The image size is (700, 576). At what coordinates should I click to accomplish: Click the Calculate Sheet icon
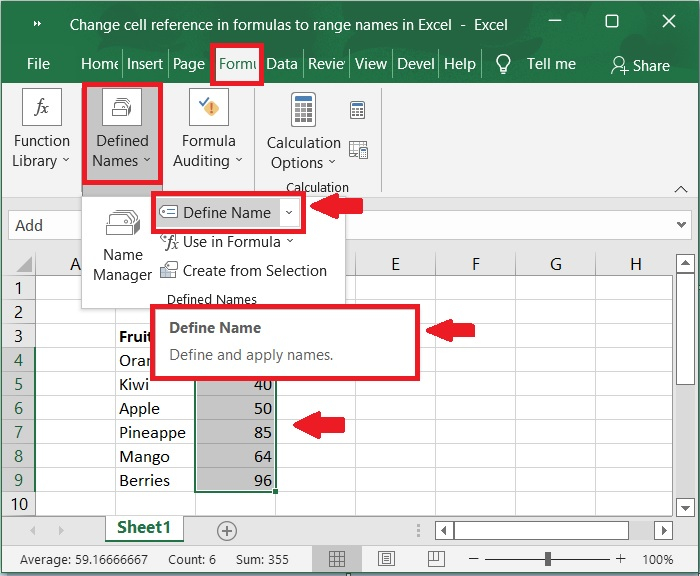click(357, 150)
